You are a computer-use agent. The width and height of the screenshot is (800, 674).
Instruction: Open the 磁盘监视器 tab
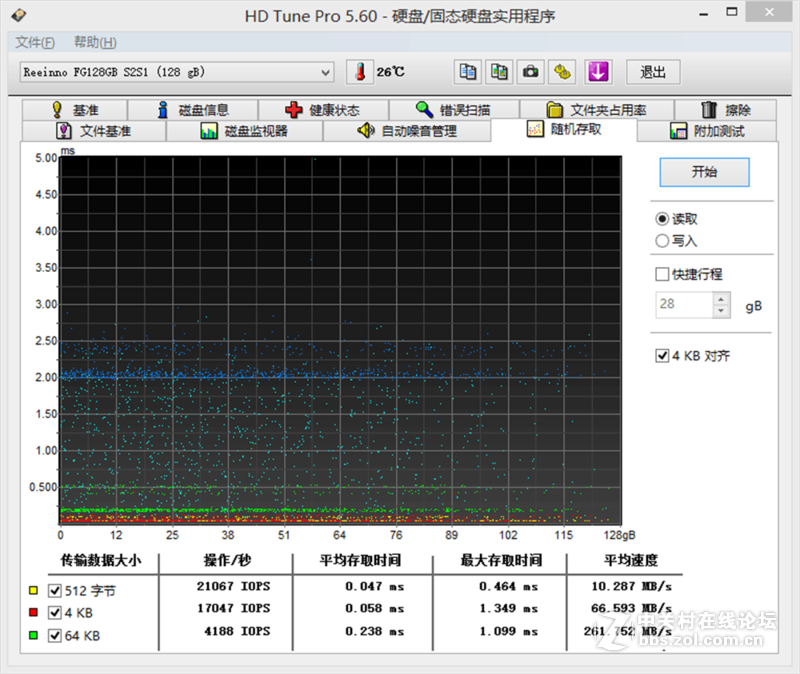click(x=244, y=131)
